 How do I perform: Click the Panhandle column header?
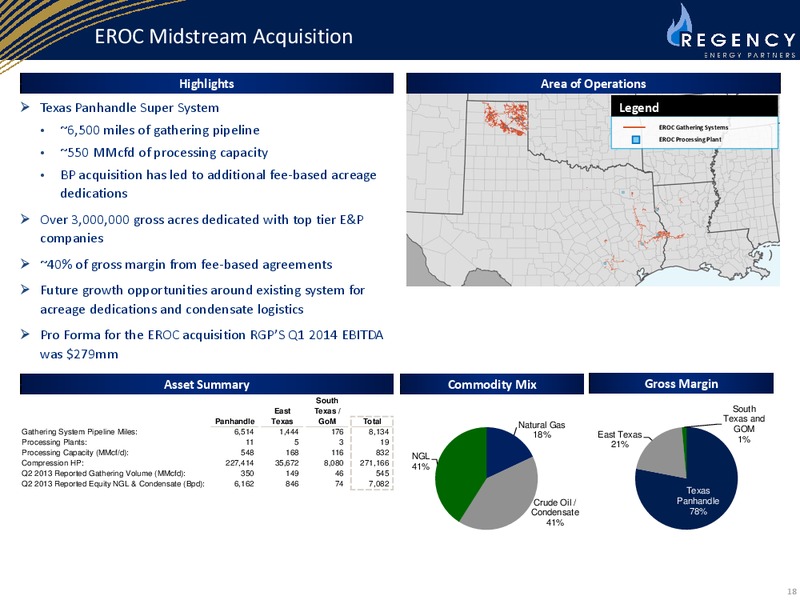pyautogui.click(x=235, y=421)
